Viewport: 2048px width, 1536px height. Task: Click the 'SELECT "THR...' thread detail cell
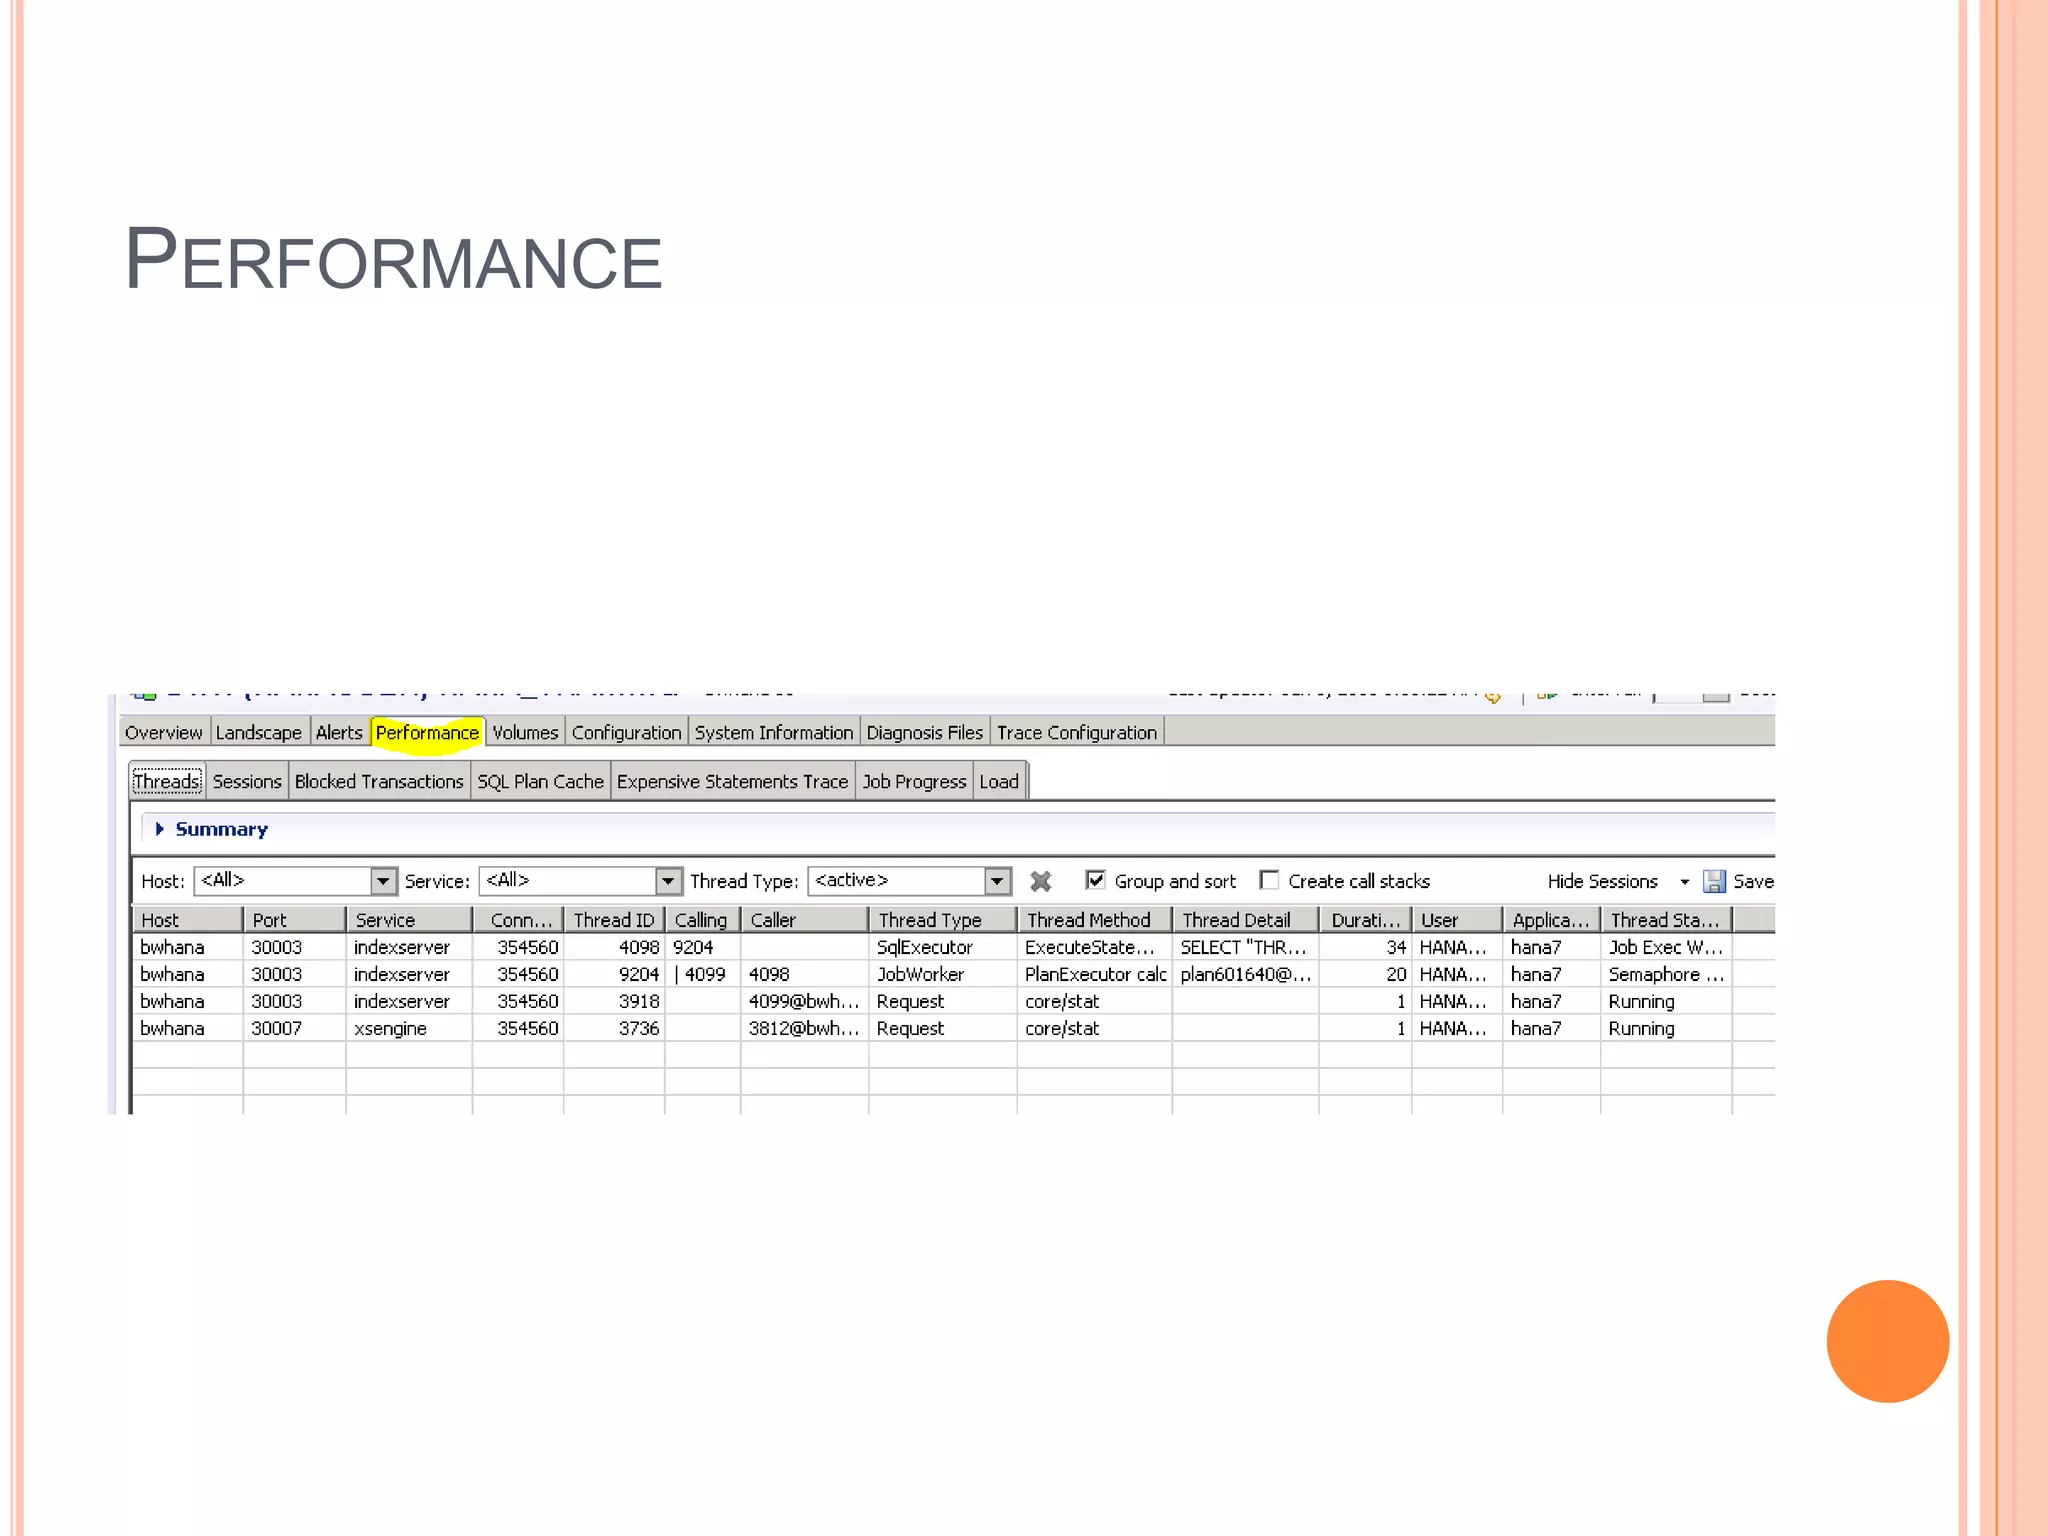point(1245,947)
